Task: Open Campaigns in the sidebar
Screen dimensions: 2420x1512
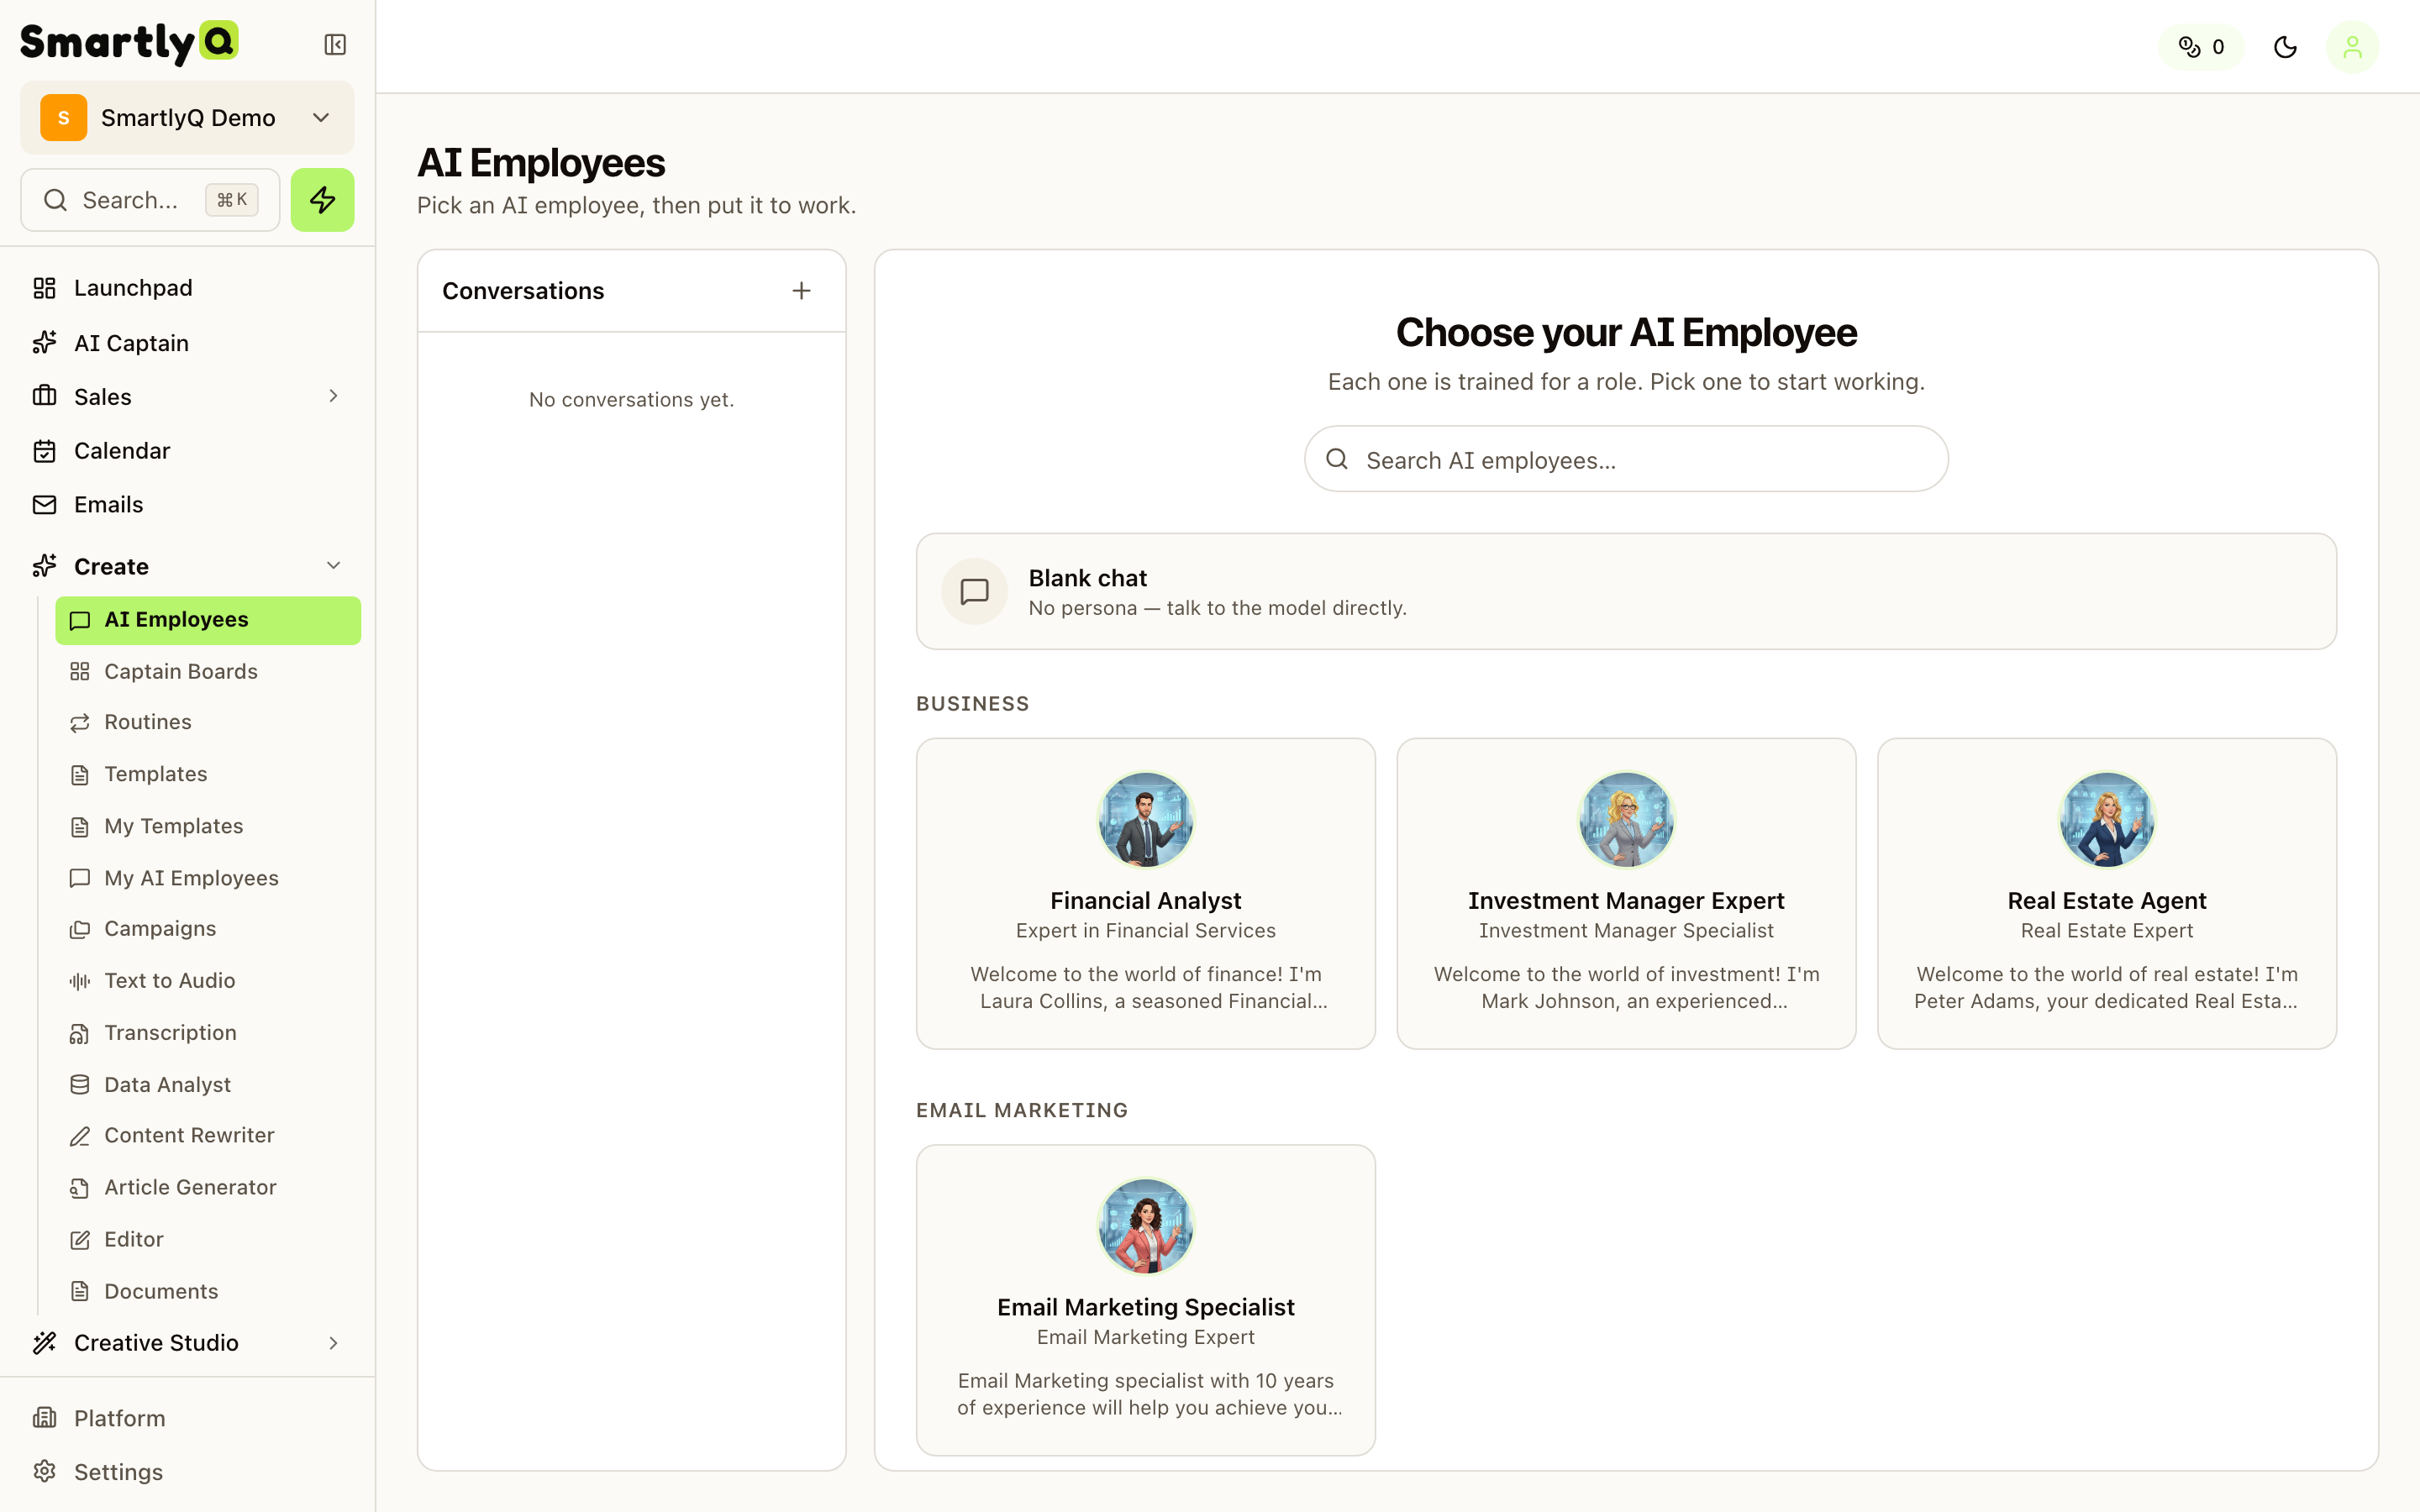Action: click(208, 929)
